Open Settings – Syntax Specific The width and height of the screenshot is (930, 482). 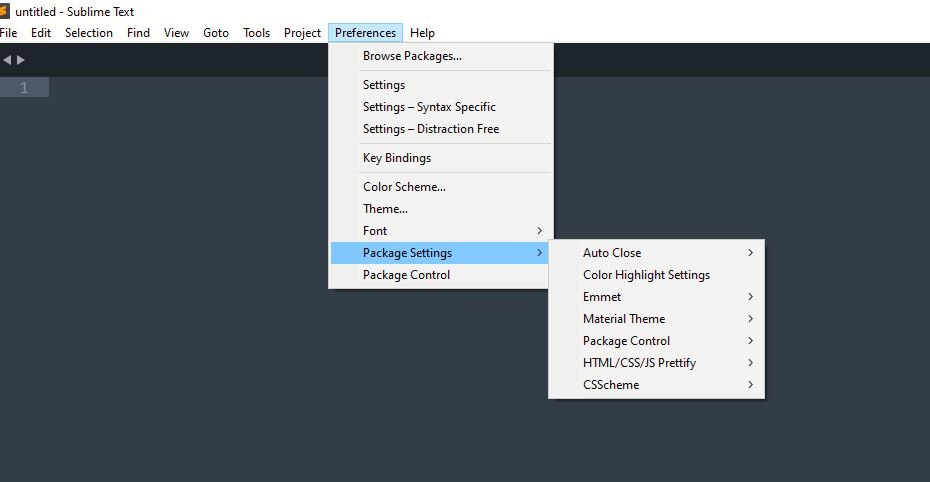[x=441, y=107]
